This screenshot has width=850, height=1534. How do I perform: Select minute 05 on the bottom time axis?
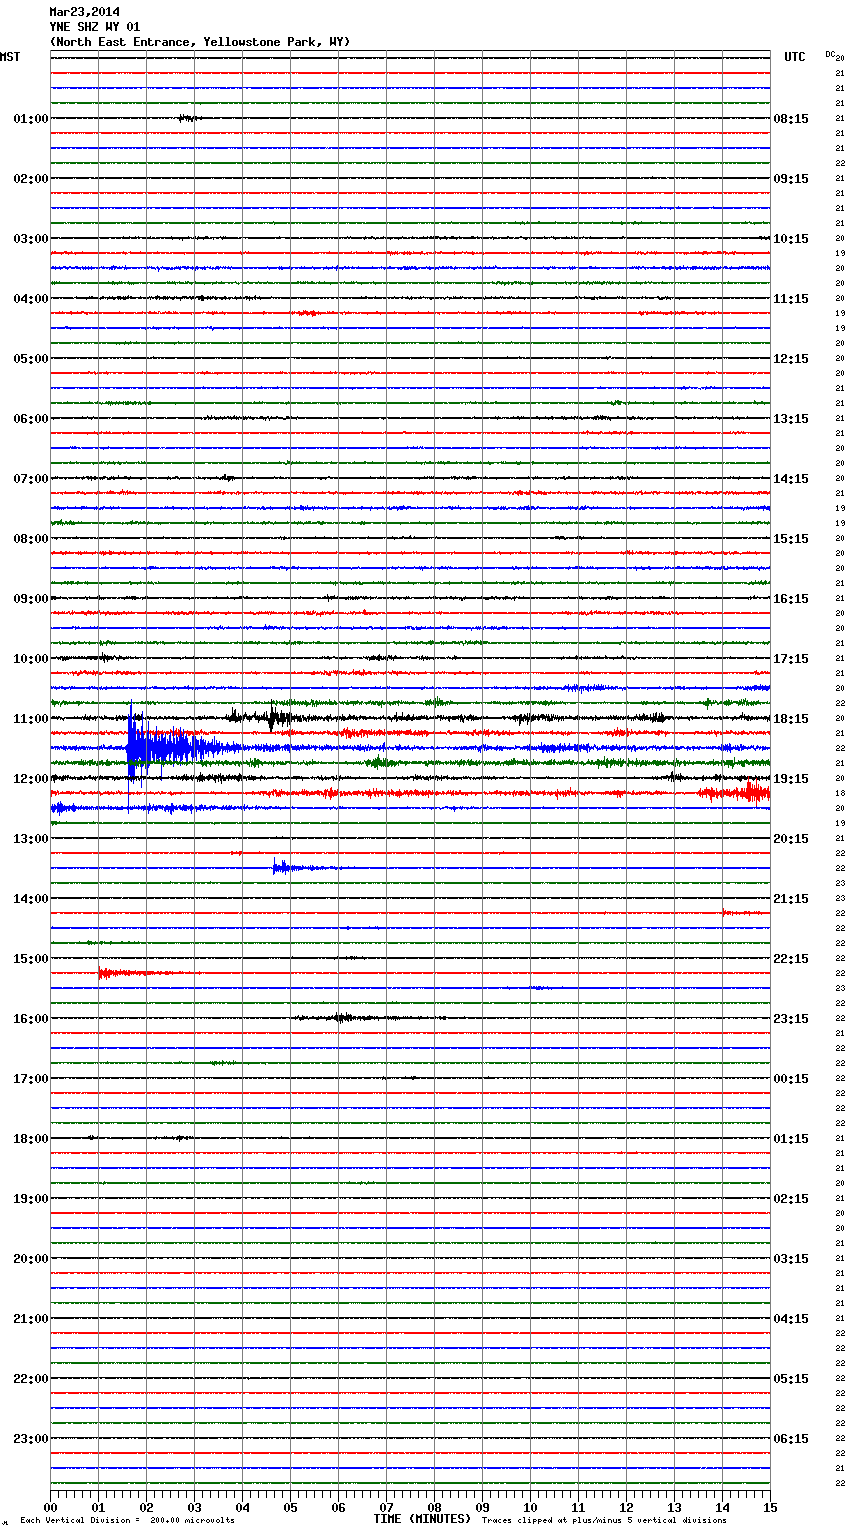click(x=290, y=1507)
